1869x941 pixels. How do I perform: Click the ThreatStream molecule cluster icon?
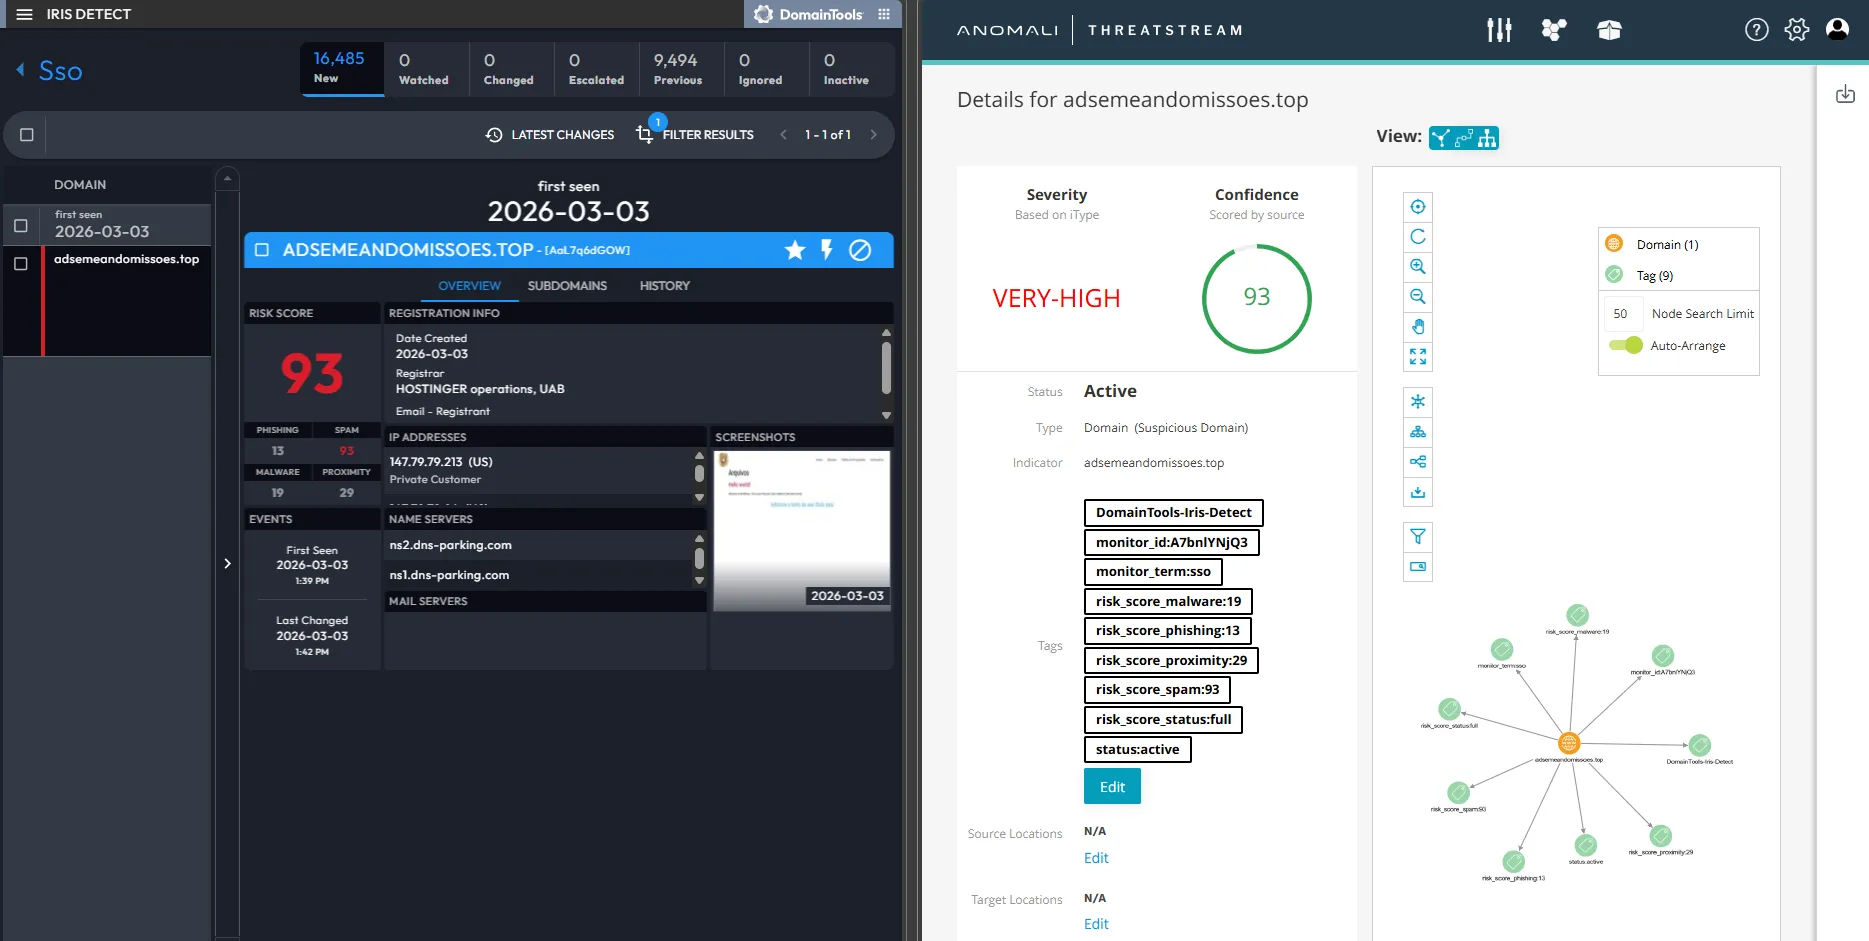pyautogui.click(x=1554, y=30)
